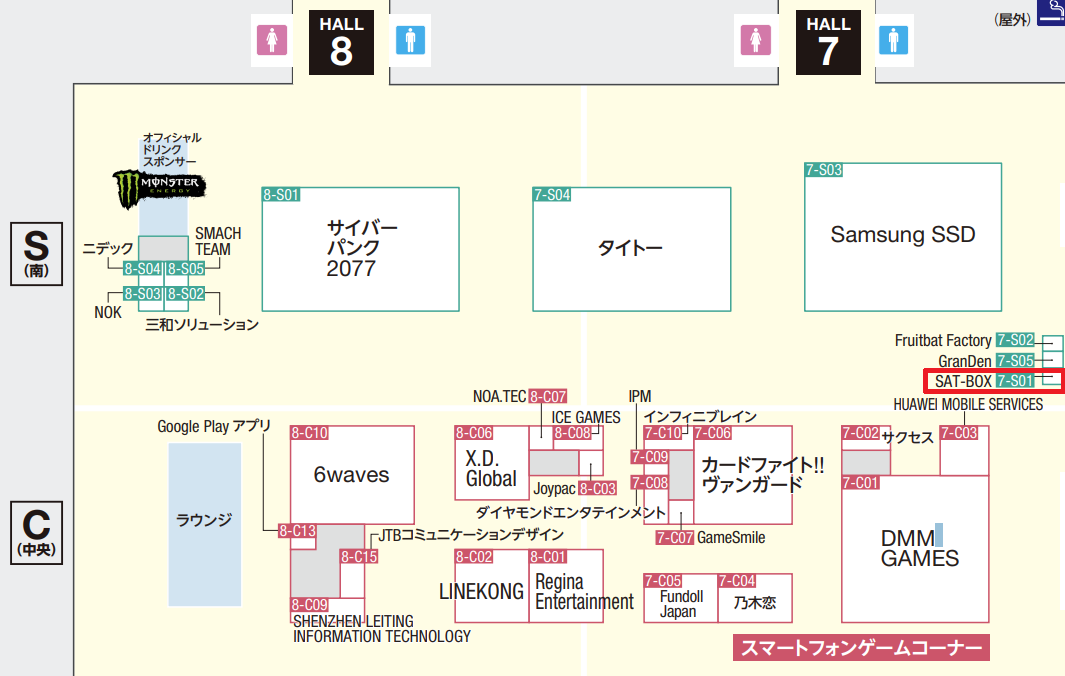Screen dimensions: 1065x676
Task: Open the DMM GAMES booth
Action: 916,549
